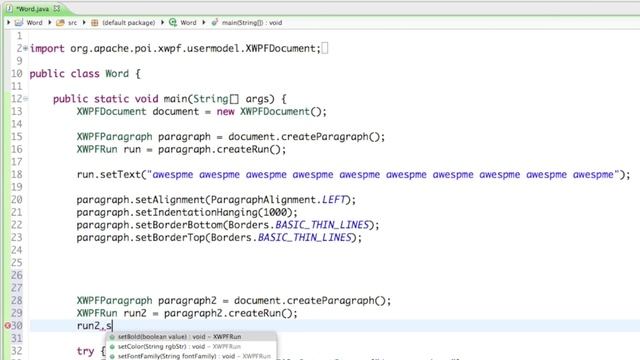The width and height of the screenshot is (640, 360).
Task: Click 'paragraph2.createRun()' on line 29
Action: point(228,313)
